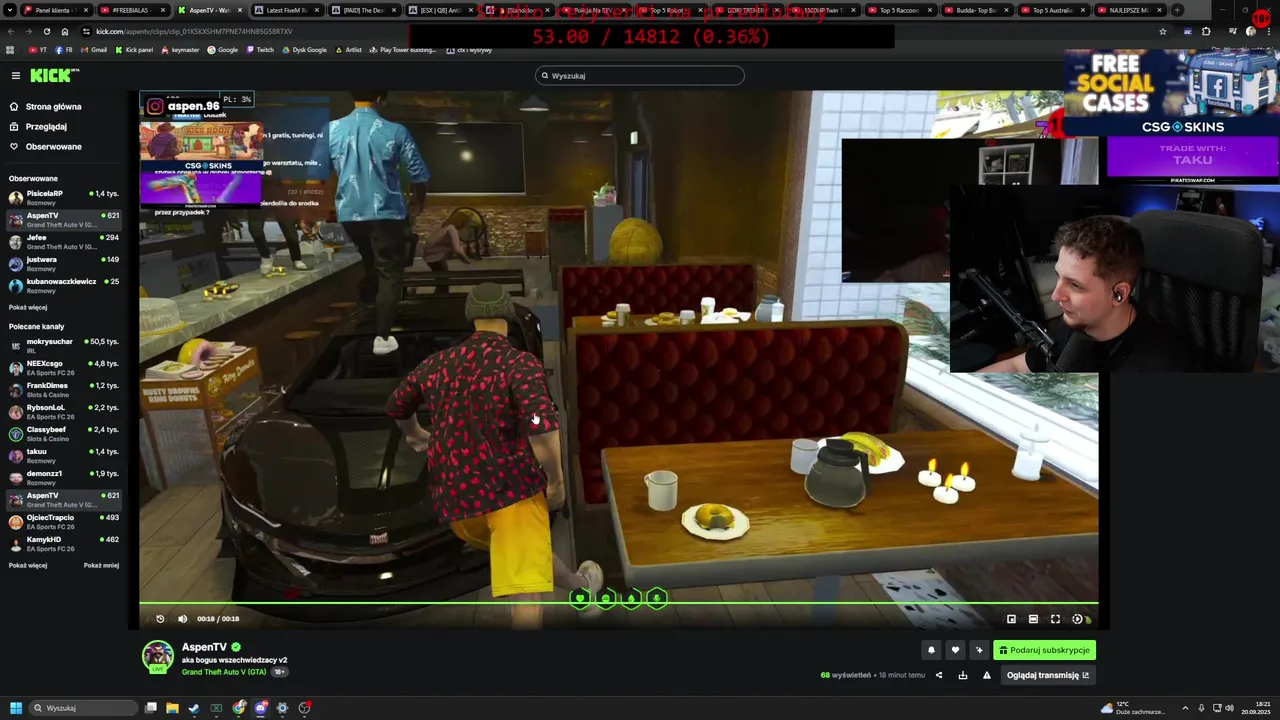Open player quality settings
The height and width of the screenshot is (720, 1280).
(x=1078, y=619)
